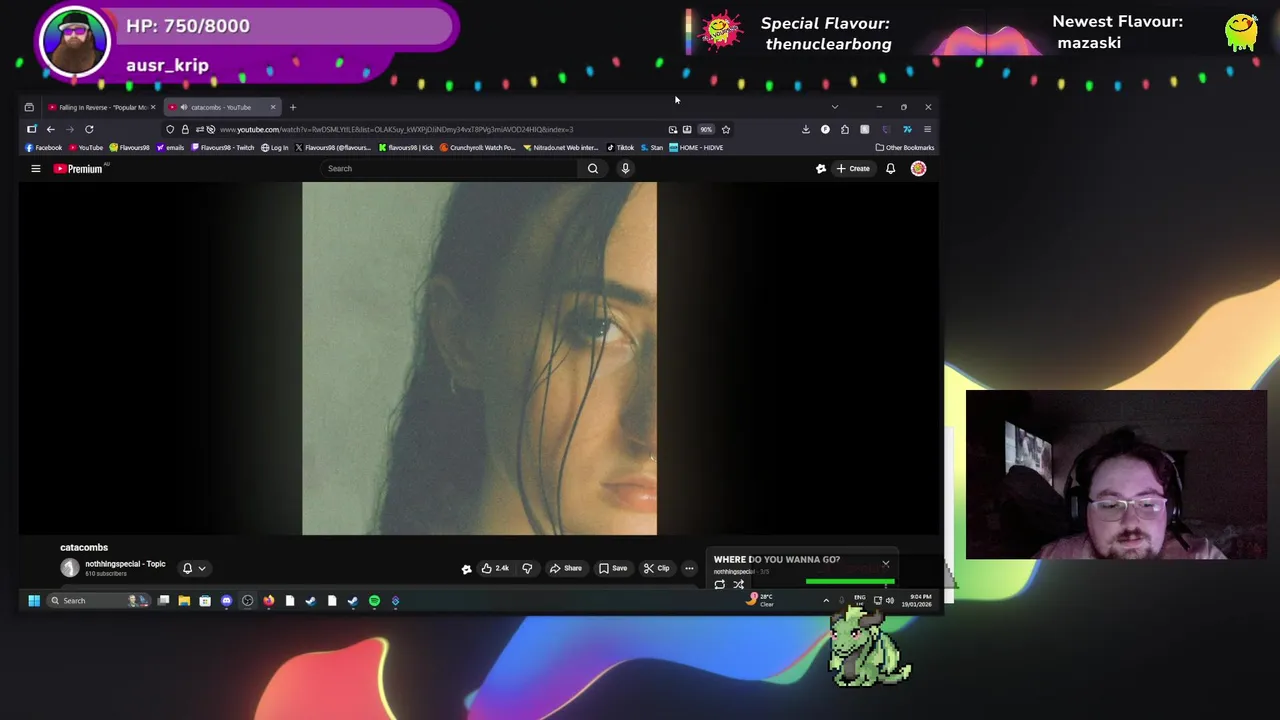Go to YouTube Premium home logo
1280x720 pixels.
click(x=78, y=169)
